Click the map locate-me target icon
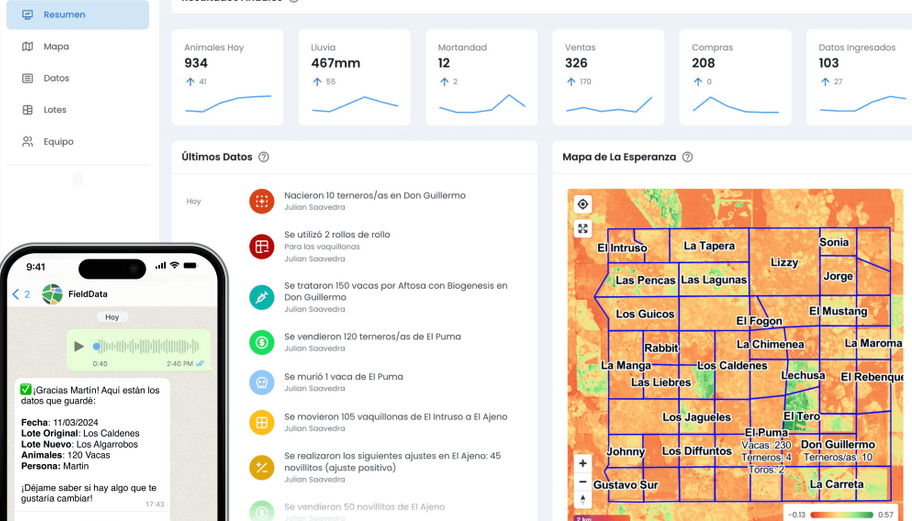The height and width of the screenshot is (521, 912). (x=583, y=204)
